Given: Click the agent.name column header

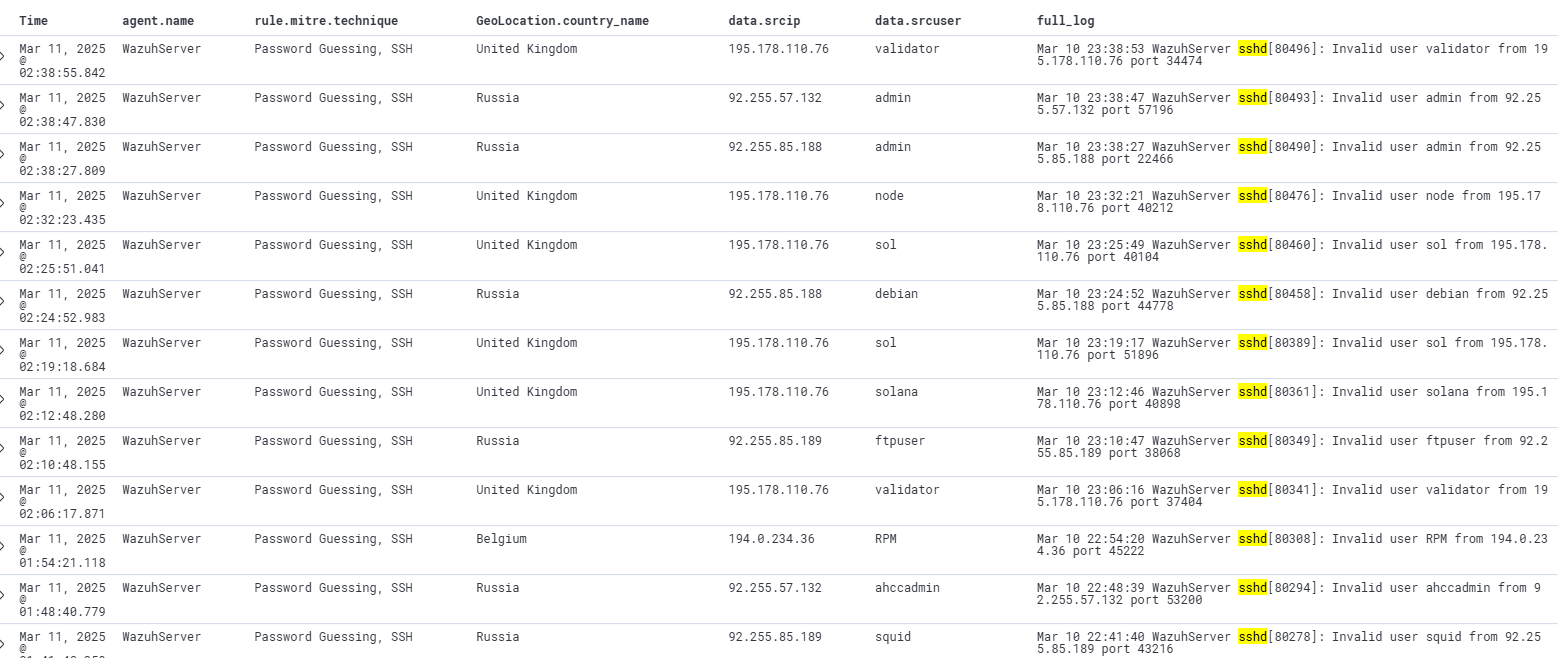Looking at the screenshot, I should click(x=158, y=20).
